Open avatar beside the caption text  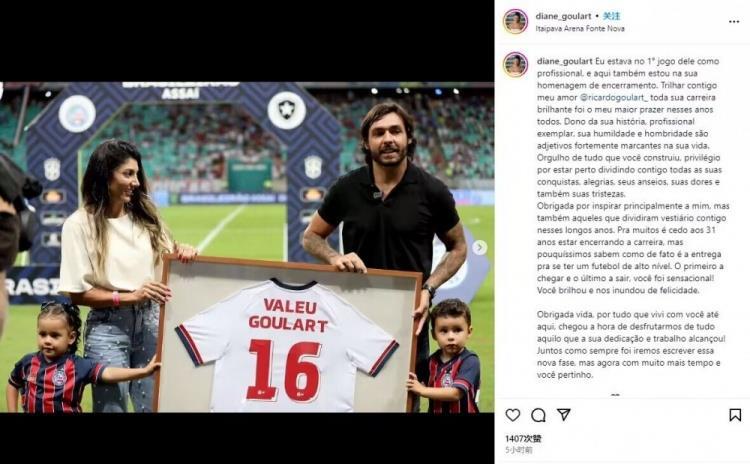click(x=515, y=65)
